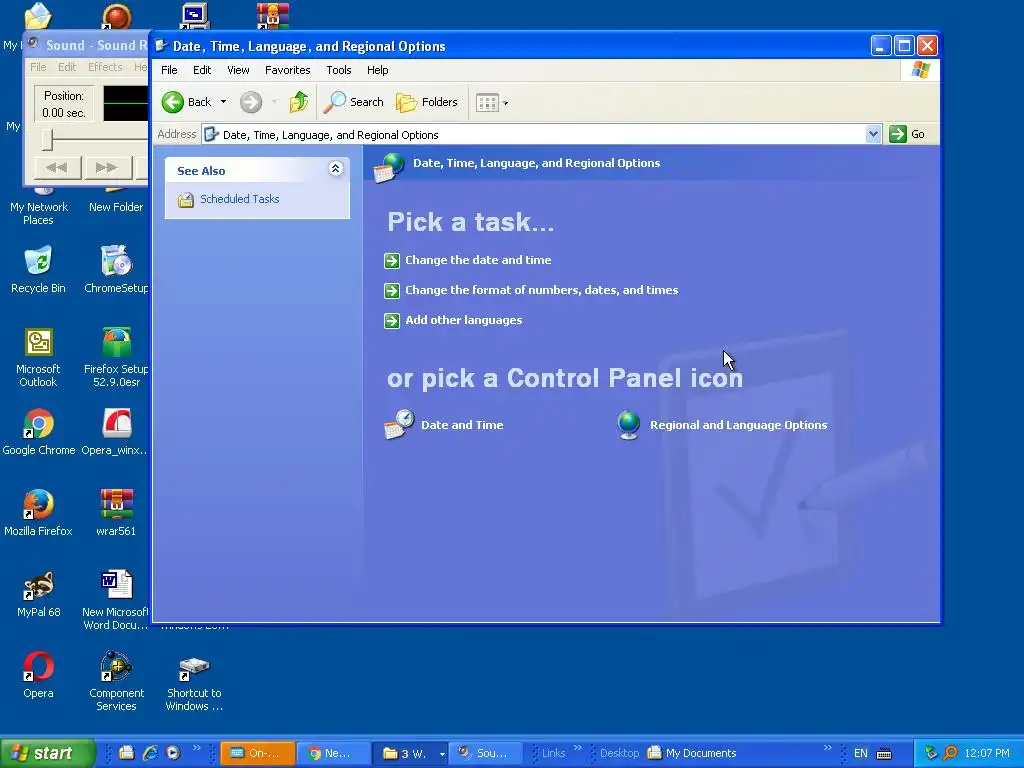
Task: Expand the quick launch overflow chevron
Action: click(x=197, y=748)
